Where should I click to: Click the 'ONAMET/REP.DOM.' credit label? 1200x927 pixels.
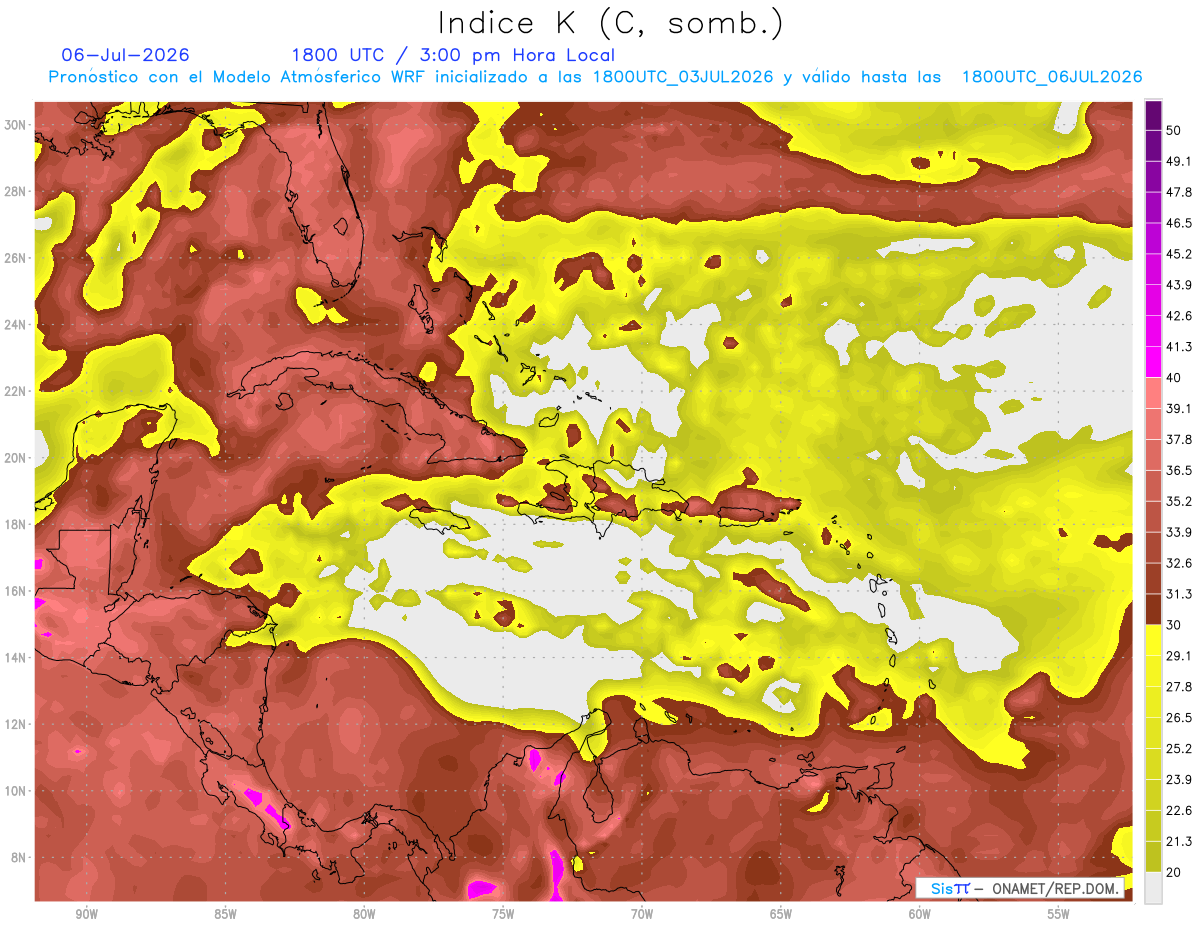coord(1055,888)
